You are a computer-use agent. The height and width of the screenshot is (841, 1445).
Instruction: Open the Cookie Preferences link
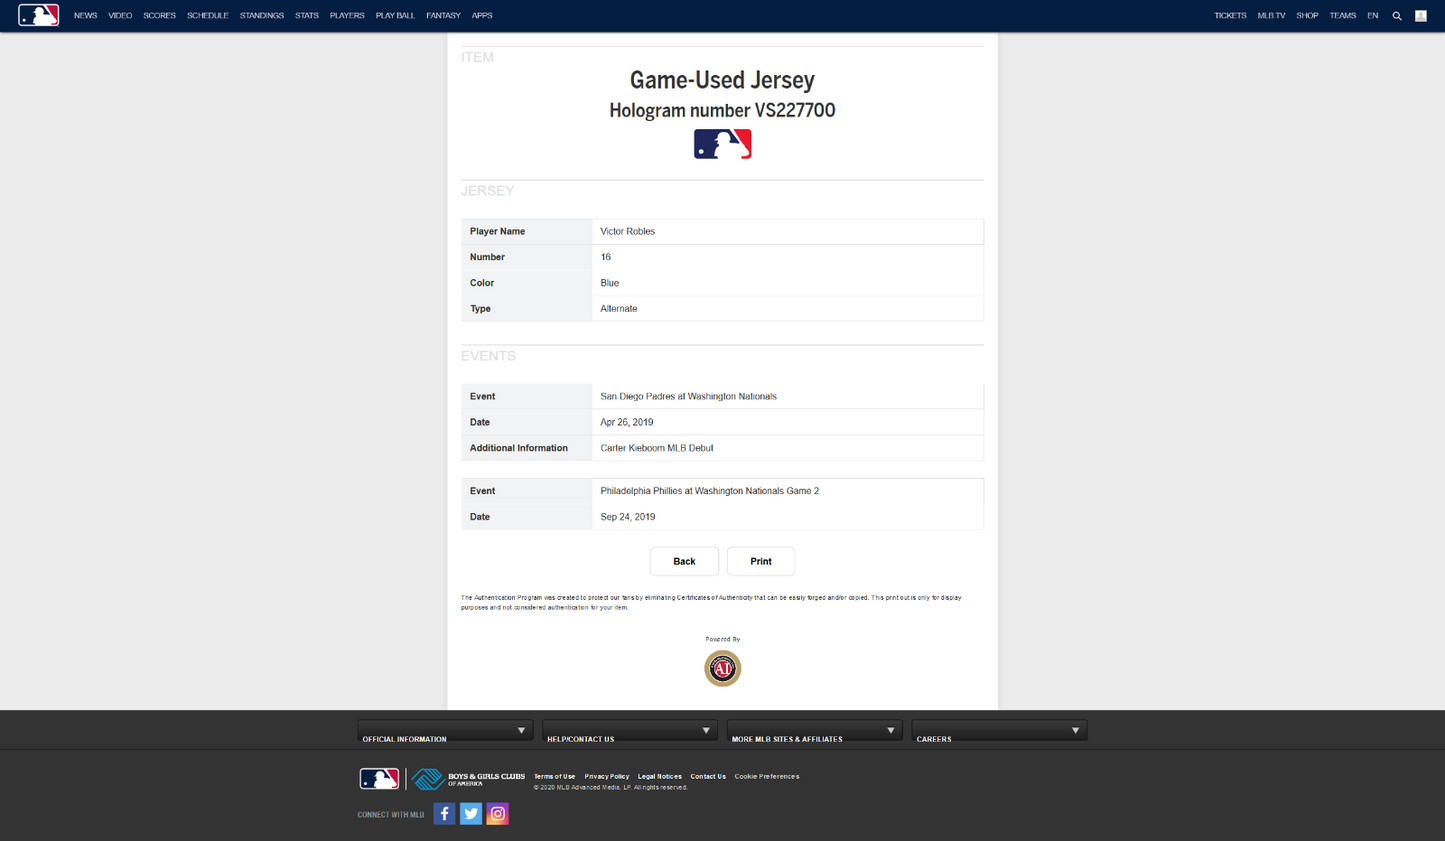click(x=766, y=776)
